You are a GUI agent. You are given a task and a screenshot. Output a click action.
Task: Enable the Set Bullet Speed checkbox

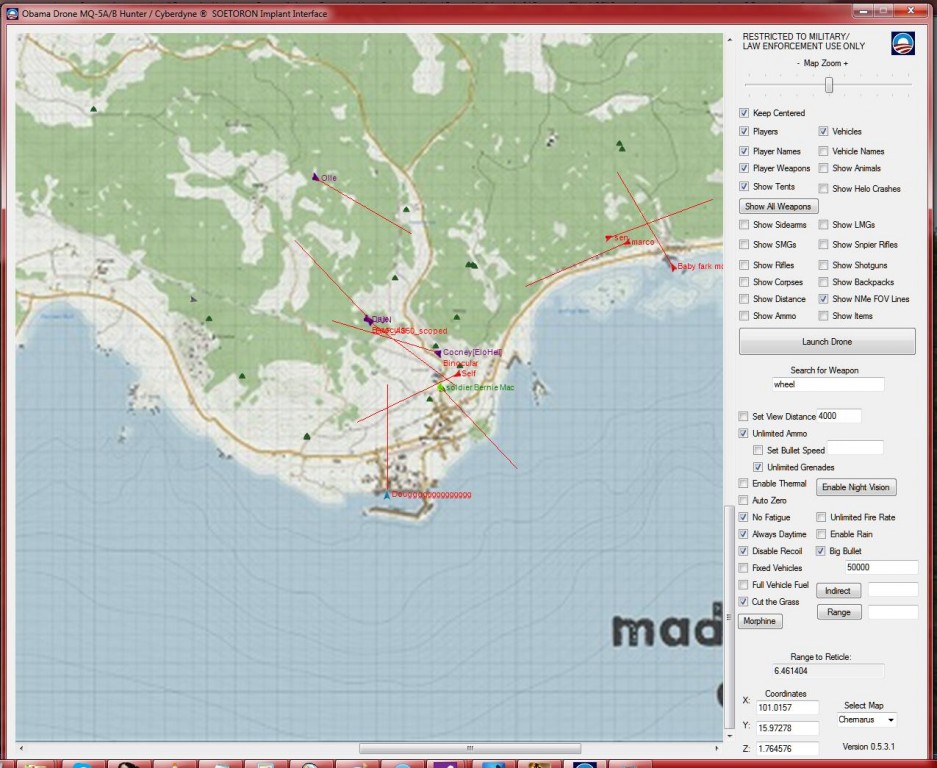point(758,450)
